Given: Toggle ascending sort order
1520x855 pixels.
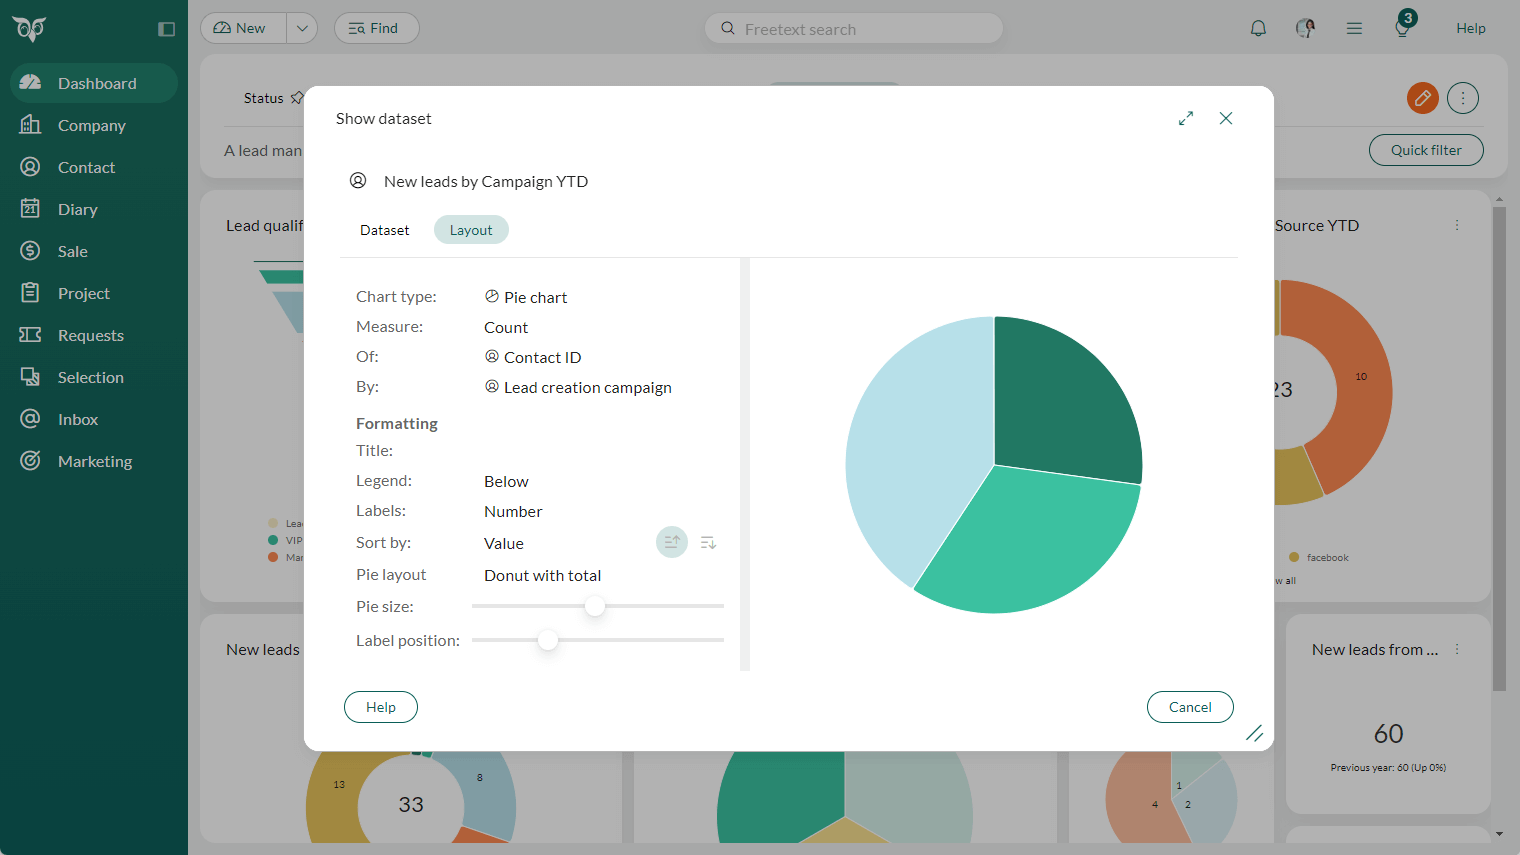Looking at the screenshot, I should tap(671, 541).
